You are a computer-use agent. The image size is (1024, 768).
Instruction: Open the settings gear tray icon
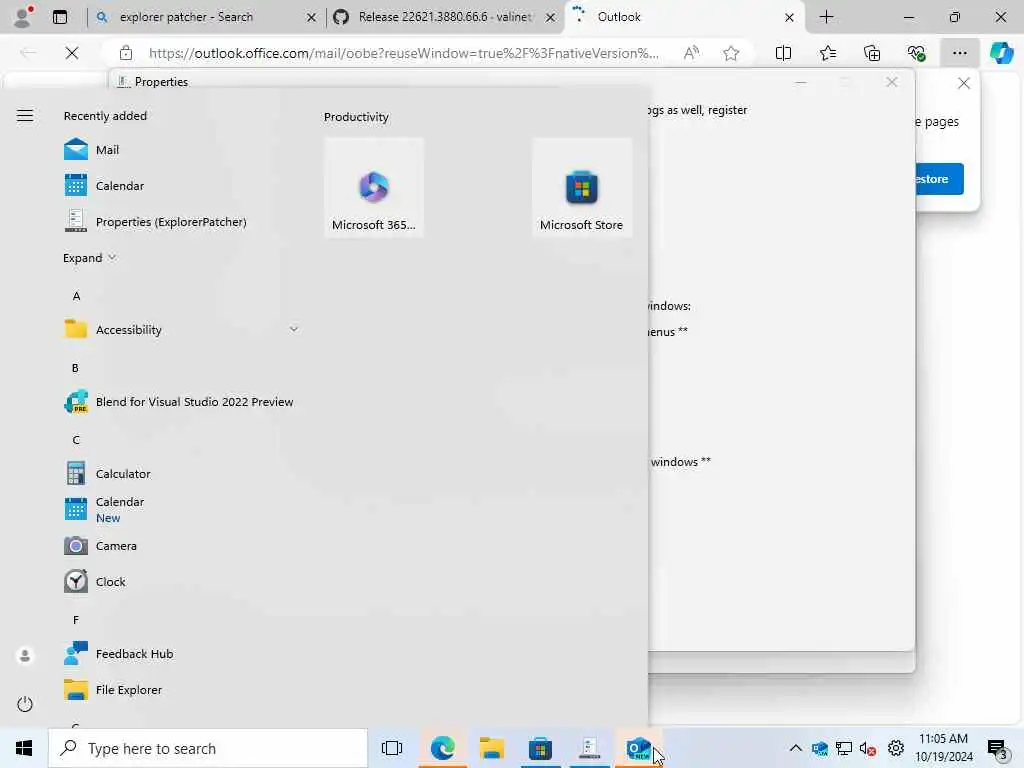pos(896,748)
